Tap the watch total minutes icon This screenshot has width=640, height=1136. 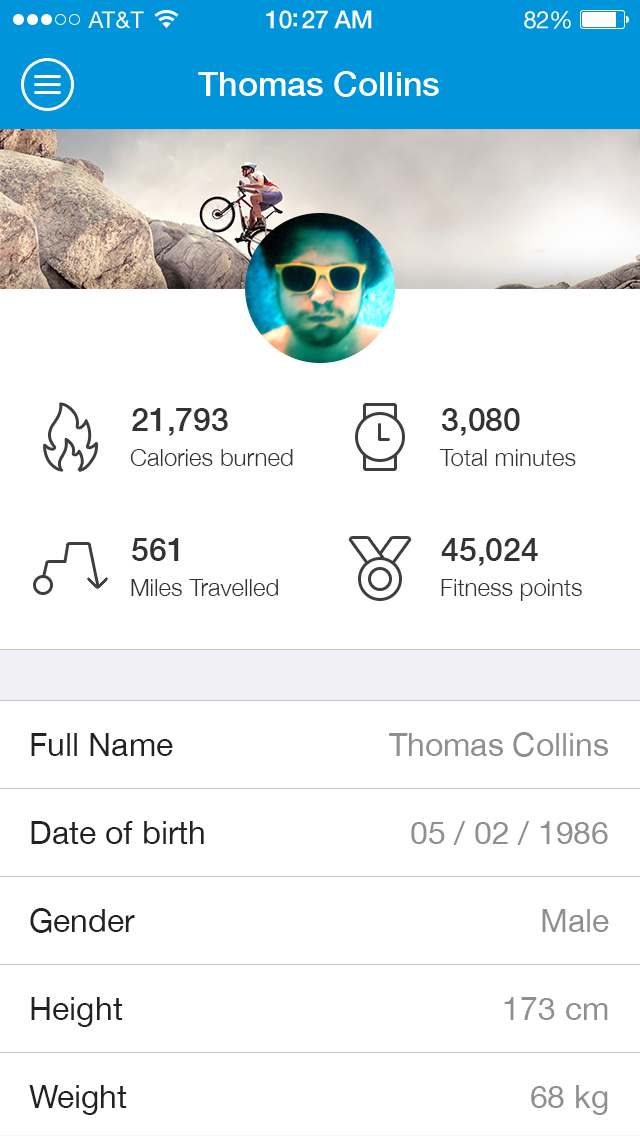coord(380,437)
